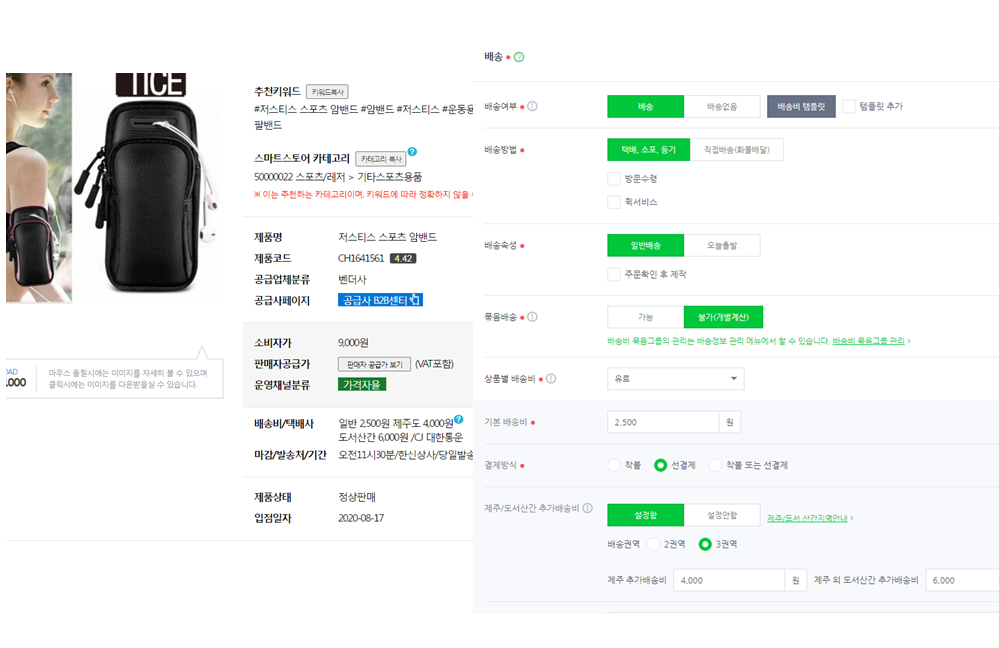Click the 가격자율 badge

click(361, 385)
